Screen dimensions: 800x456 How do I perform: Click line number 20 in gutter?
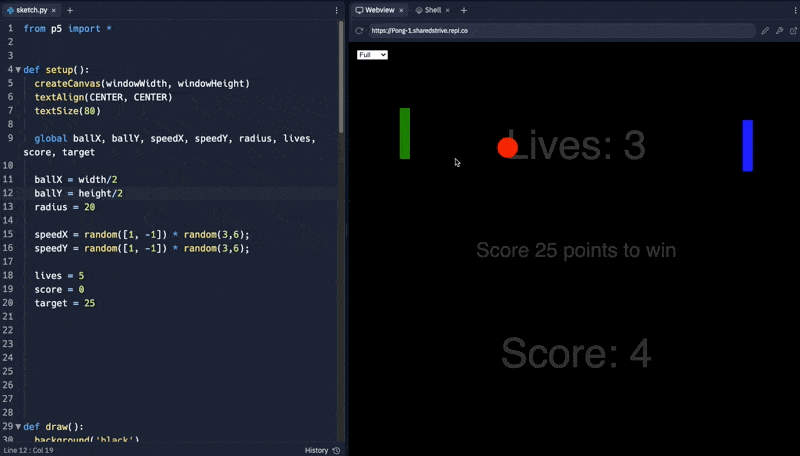tap(8, 303)
